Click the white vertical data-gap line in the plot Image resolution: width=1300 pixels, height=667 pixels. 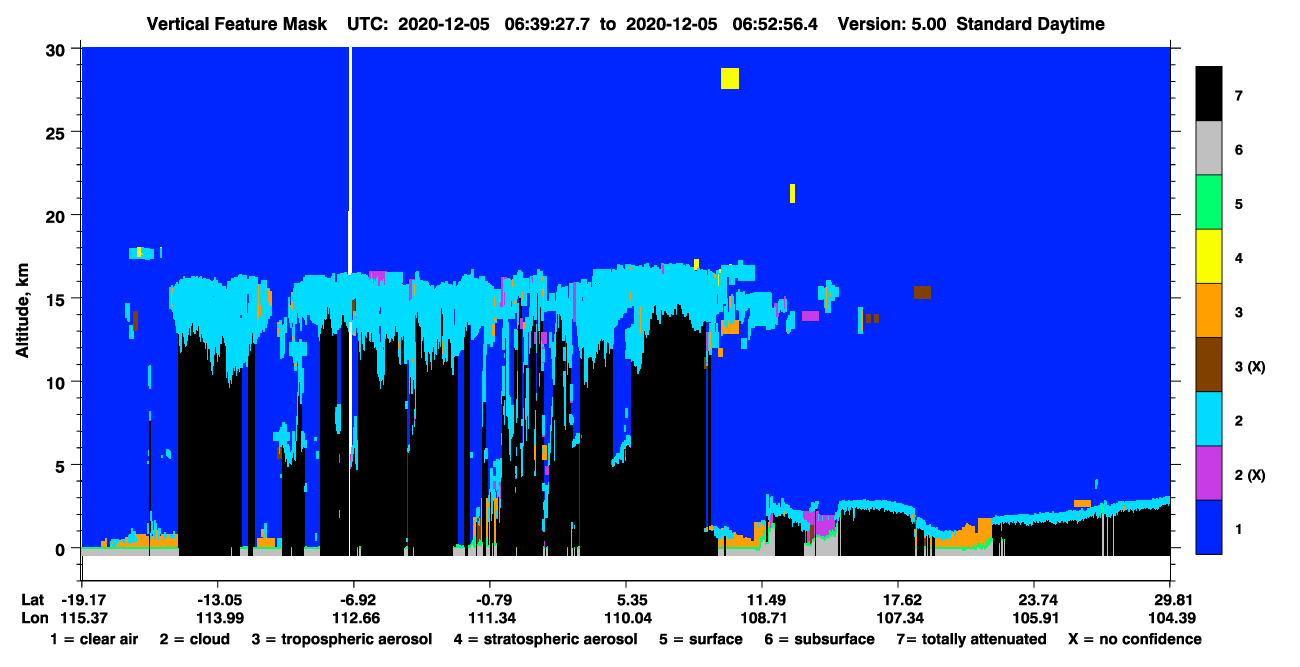(350, 160)
